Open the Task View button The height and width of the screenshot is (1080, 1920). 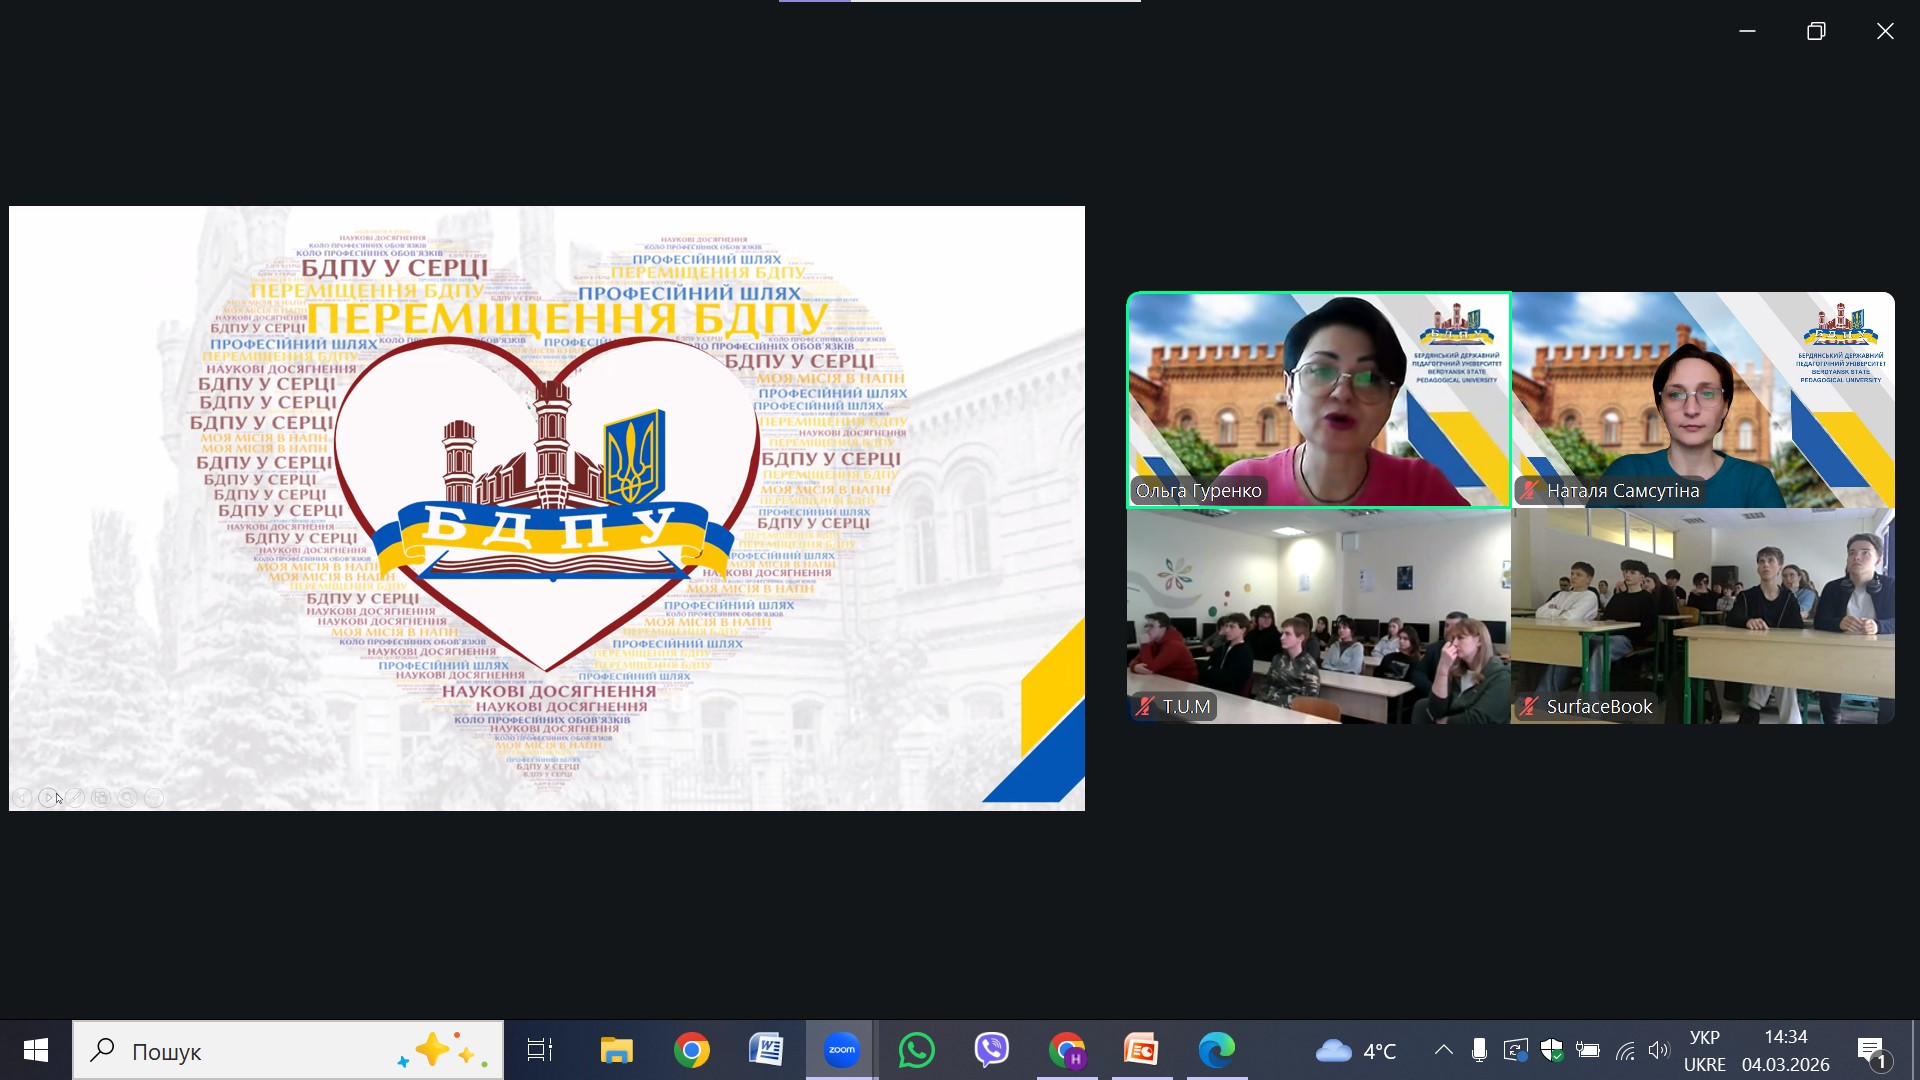click(540, 1051)
